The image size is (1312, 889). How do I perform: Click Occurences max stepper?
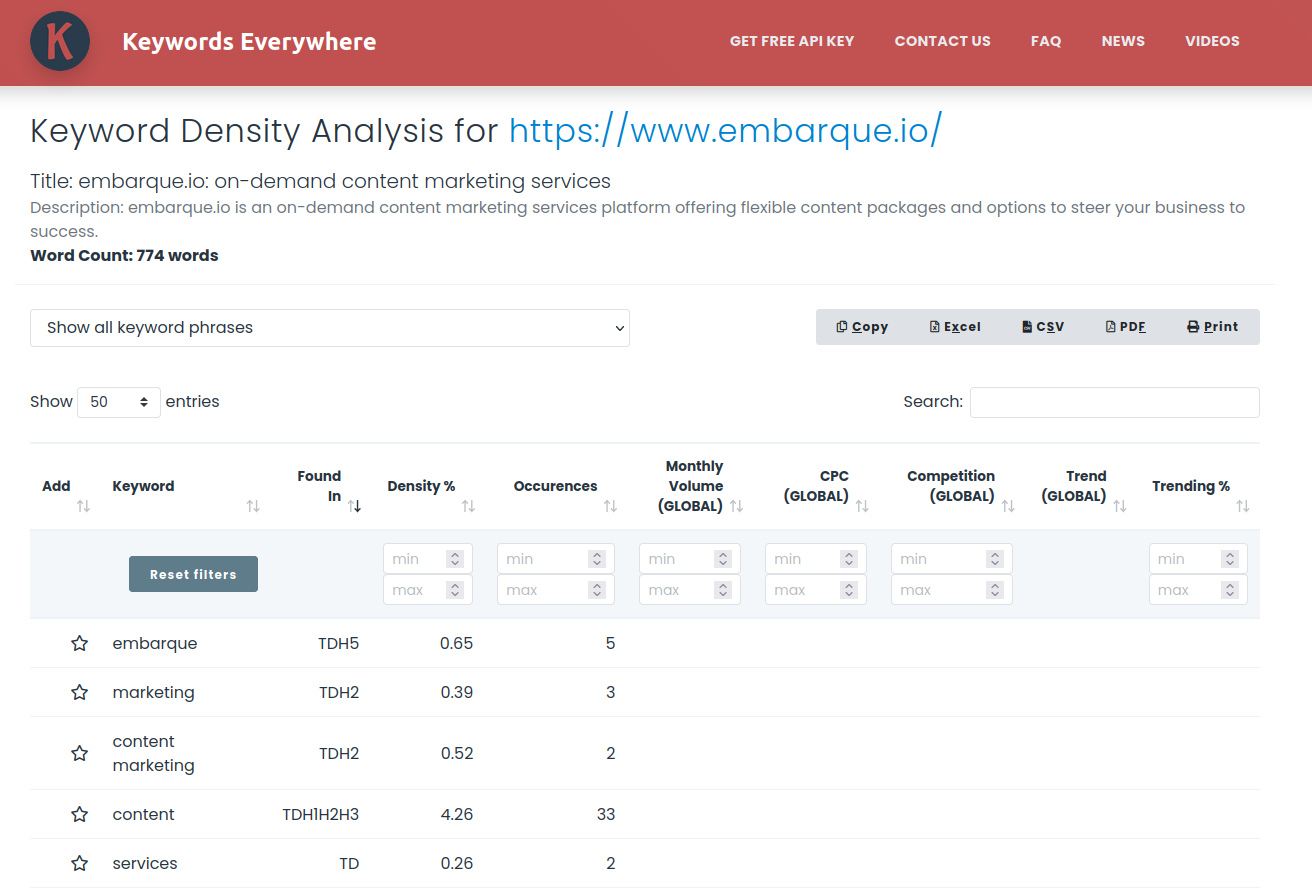coord(597,590)
